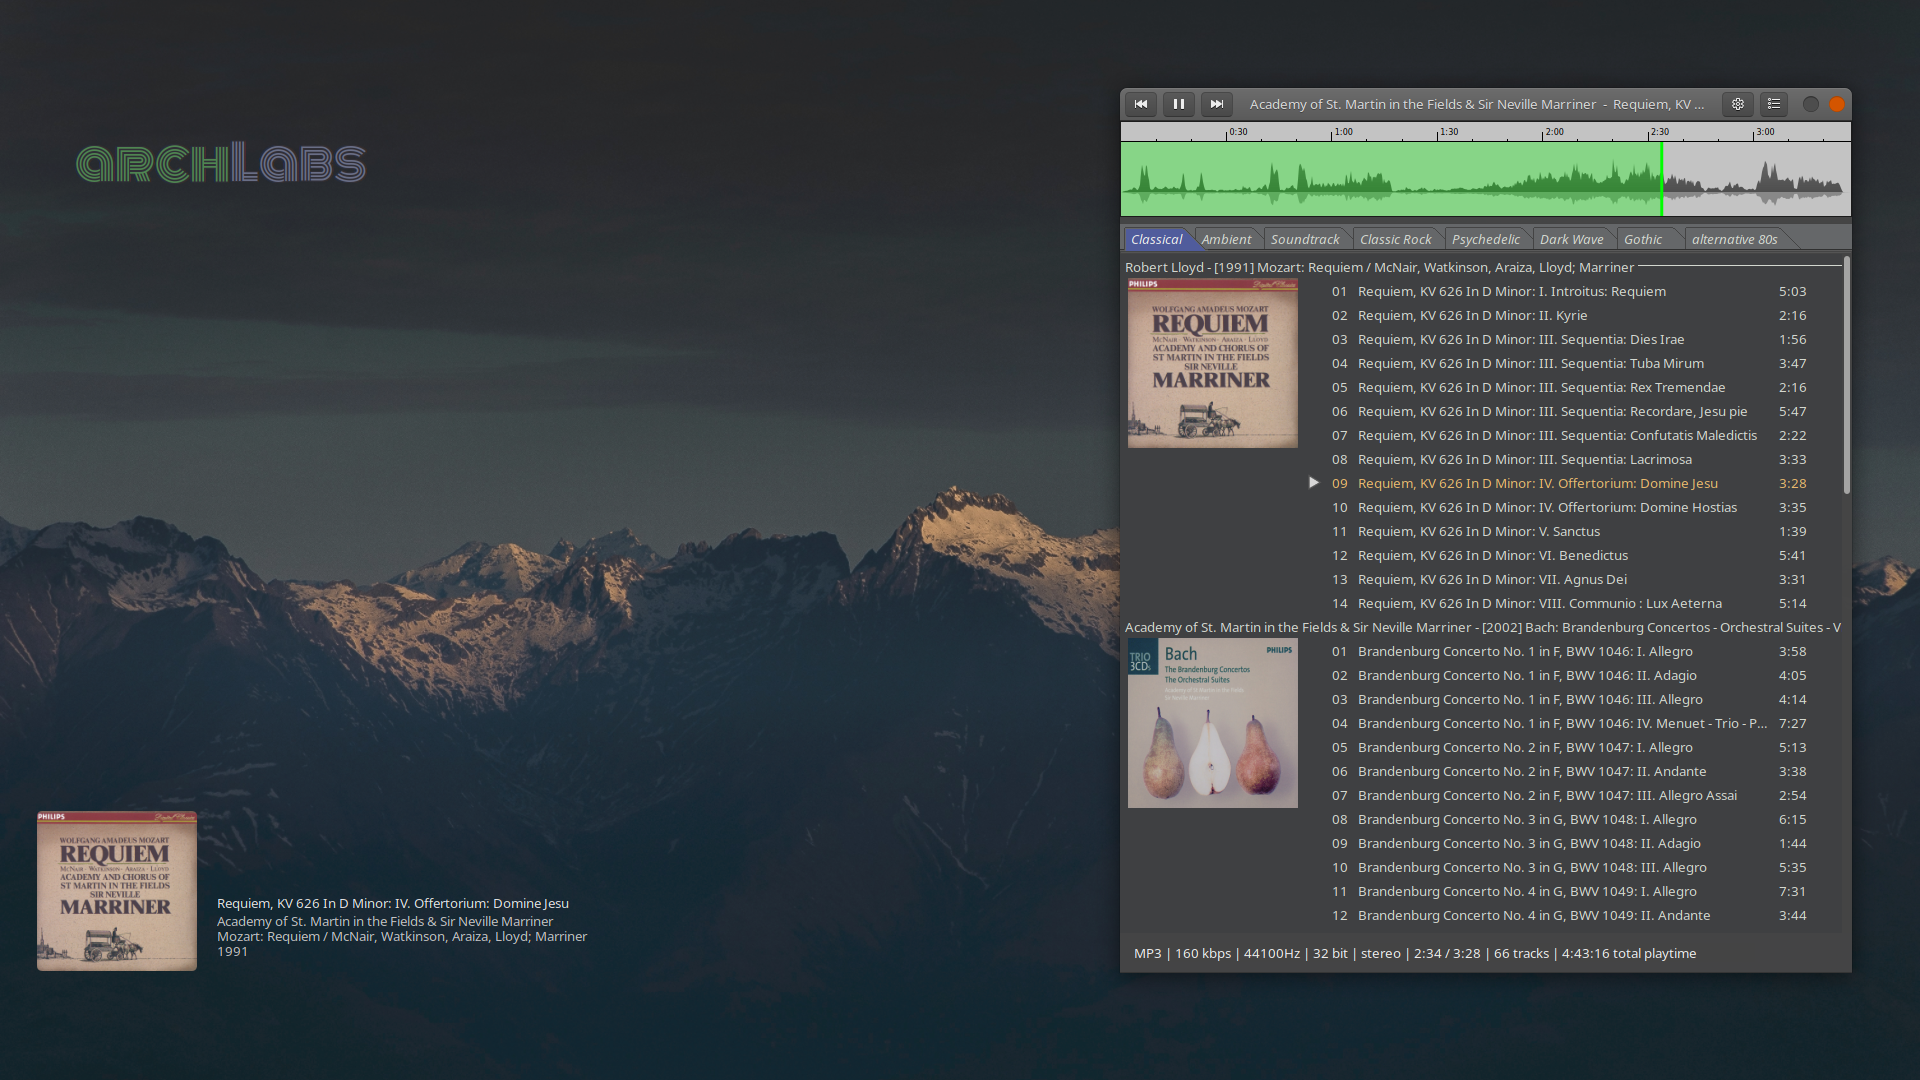
Task: Switch to alternative 80s playlist tab
Action: pyautogui.click(x=1734, y=240)
